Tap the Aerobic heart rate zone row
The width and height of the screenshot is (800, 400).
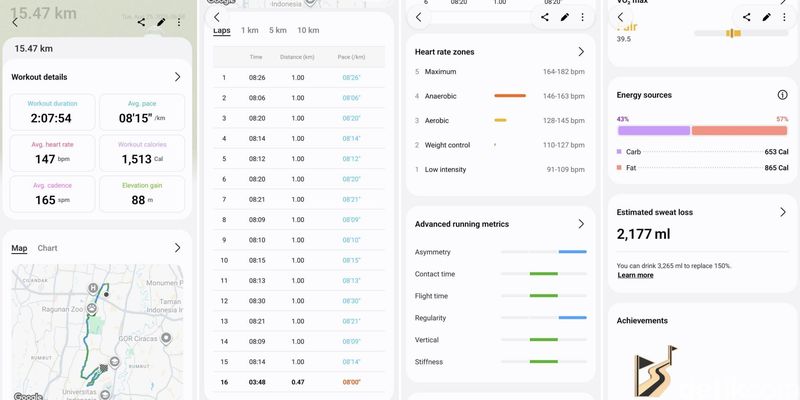click(500, 120)
